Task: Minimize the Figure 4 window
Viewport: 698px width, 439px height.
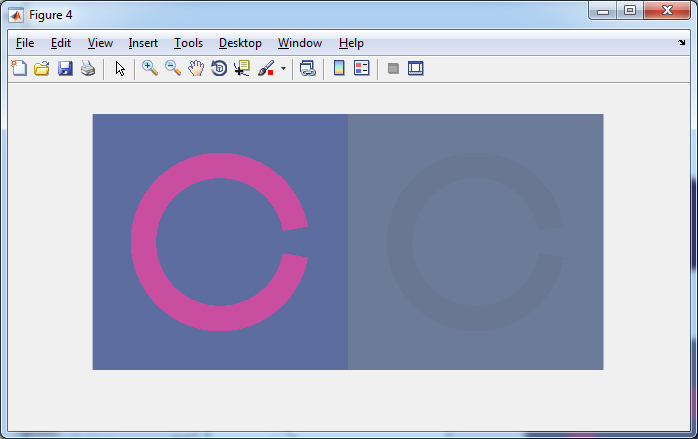Action: coord(603,10)
